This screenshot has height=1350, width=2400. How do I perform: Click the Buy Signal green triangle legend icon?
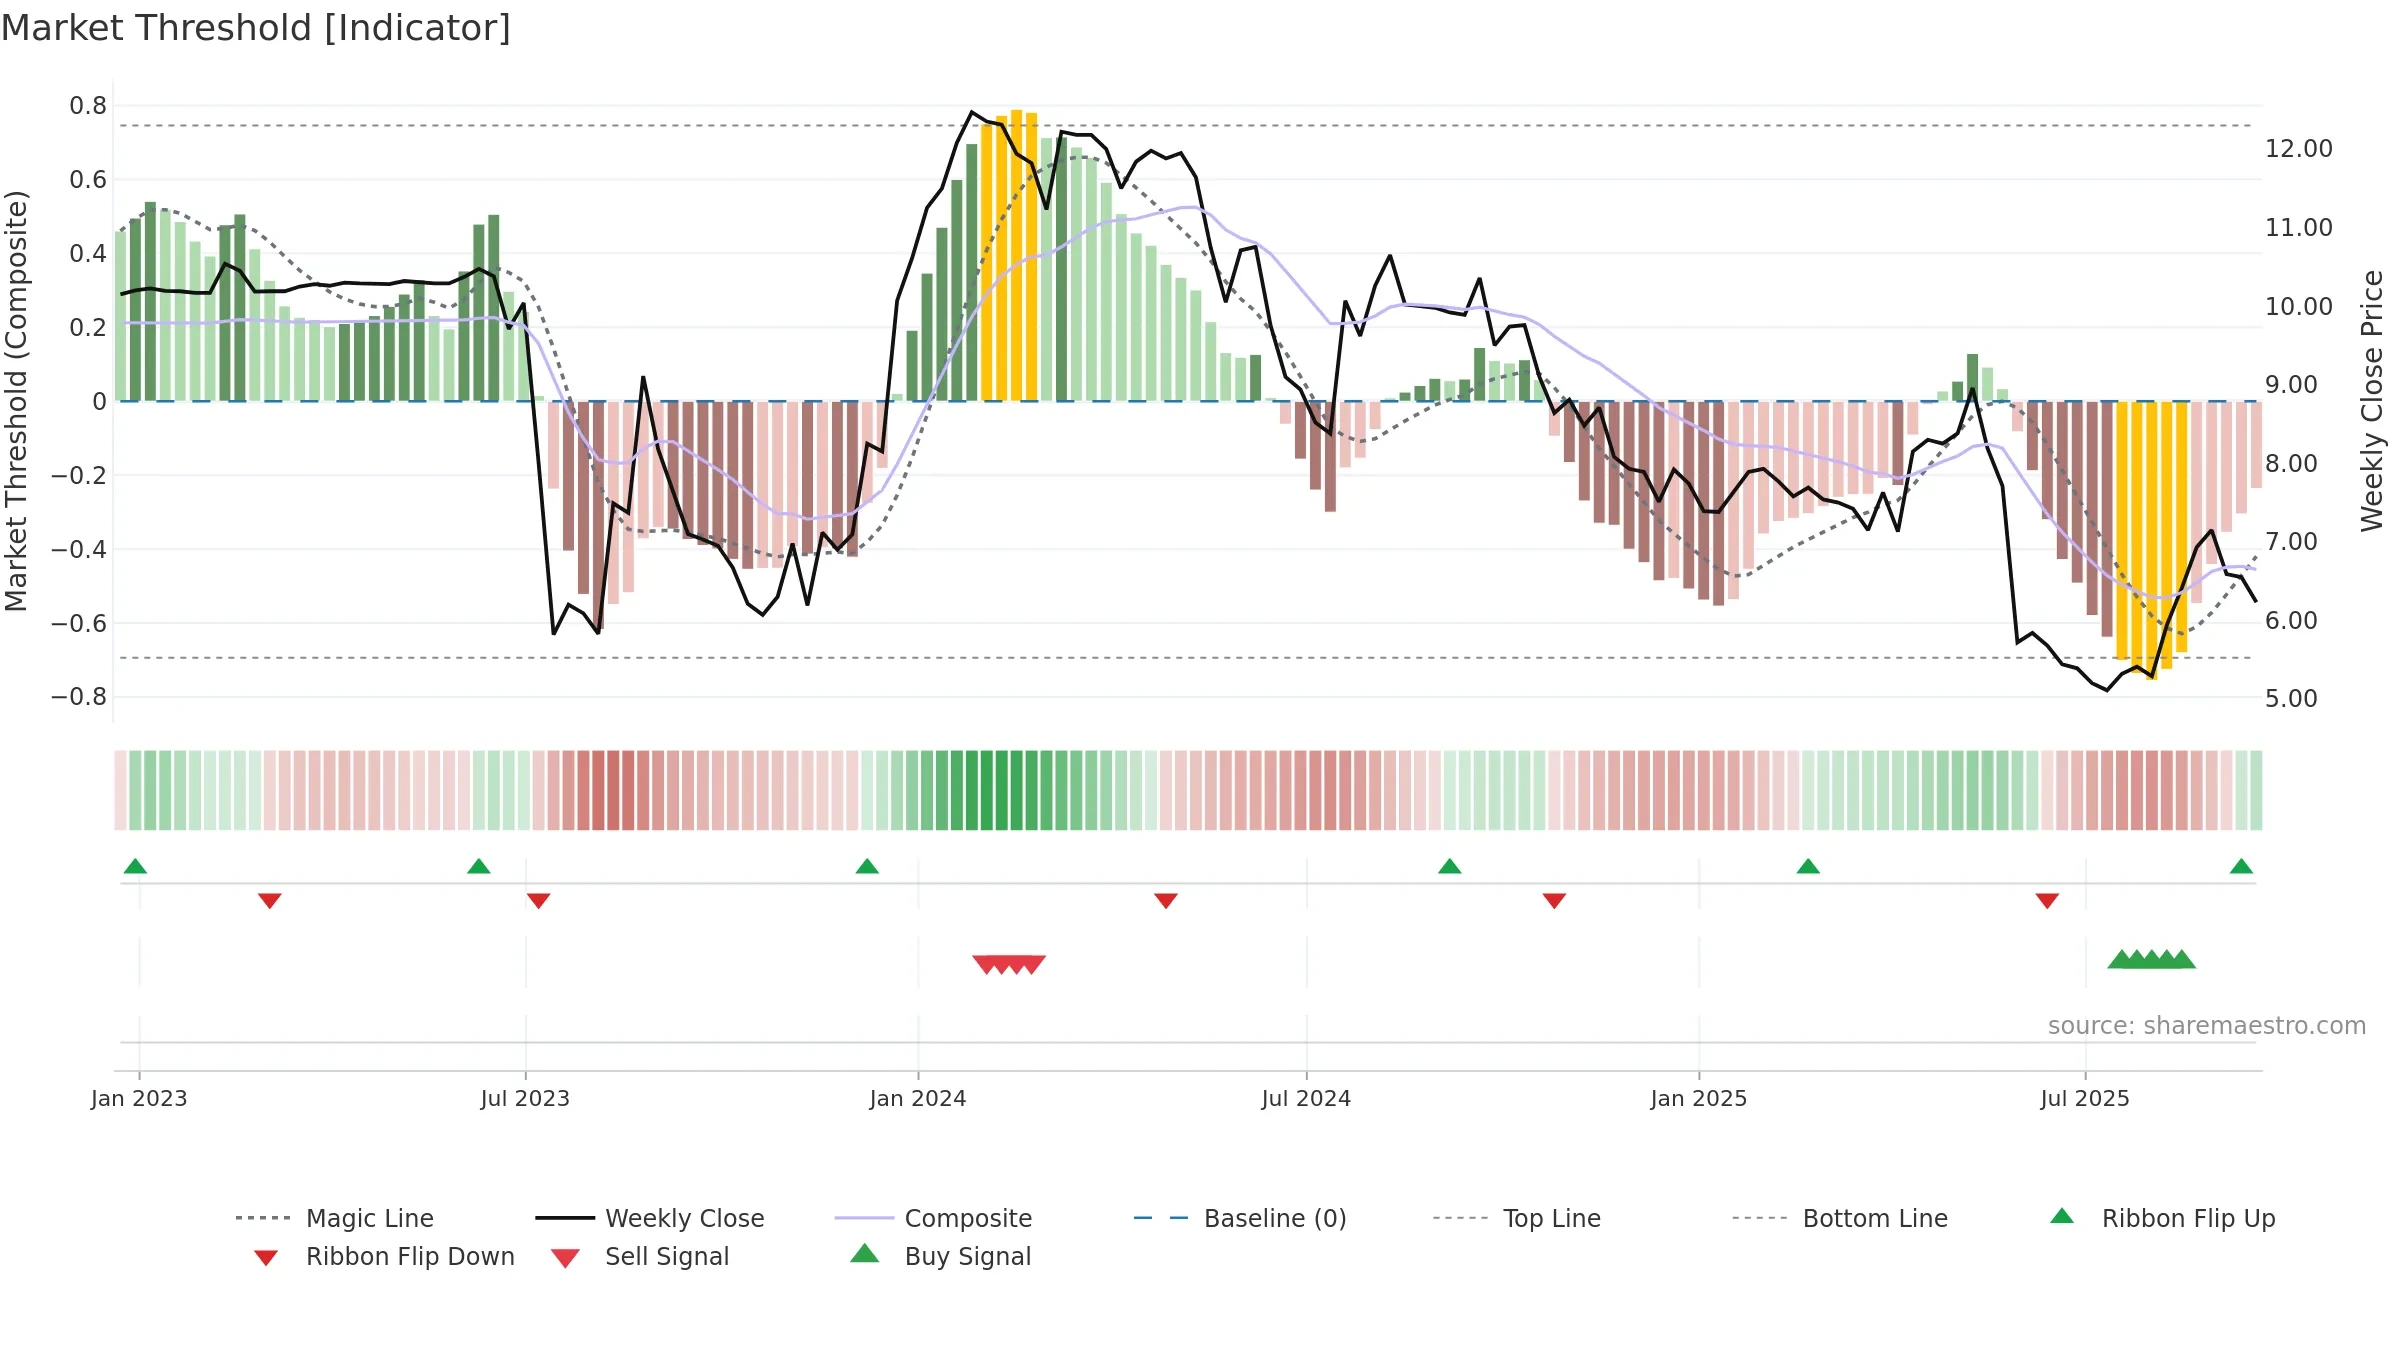(x=865, y=1253)
